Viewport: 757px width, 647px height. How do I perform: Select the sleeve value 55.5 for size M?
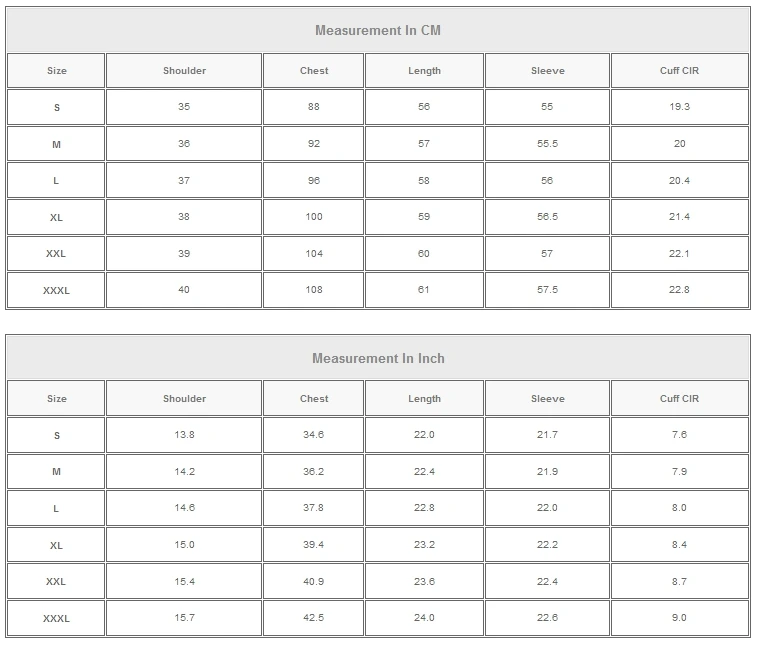pyautogui.click(x=547, y=144)
